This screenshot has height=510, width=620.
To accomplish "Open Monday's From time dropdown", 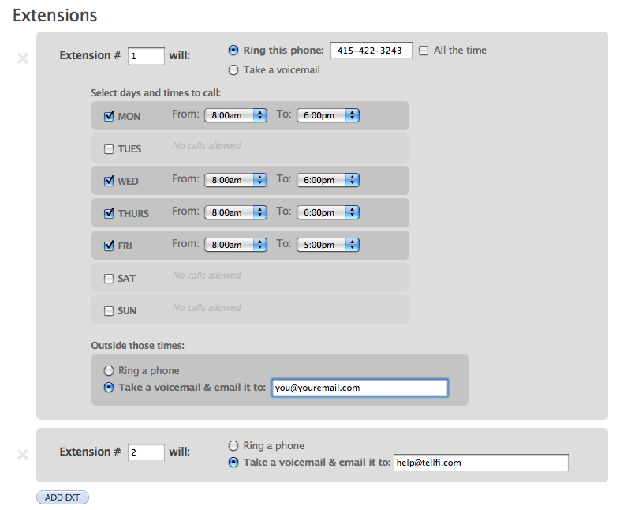I will coord(234,115).
